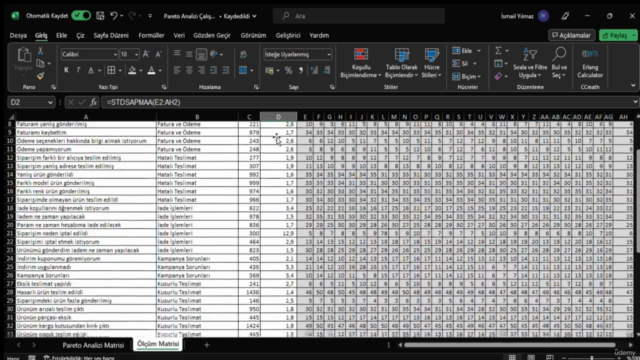Switch to the Görünüm tab

[253, 36]
